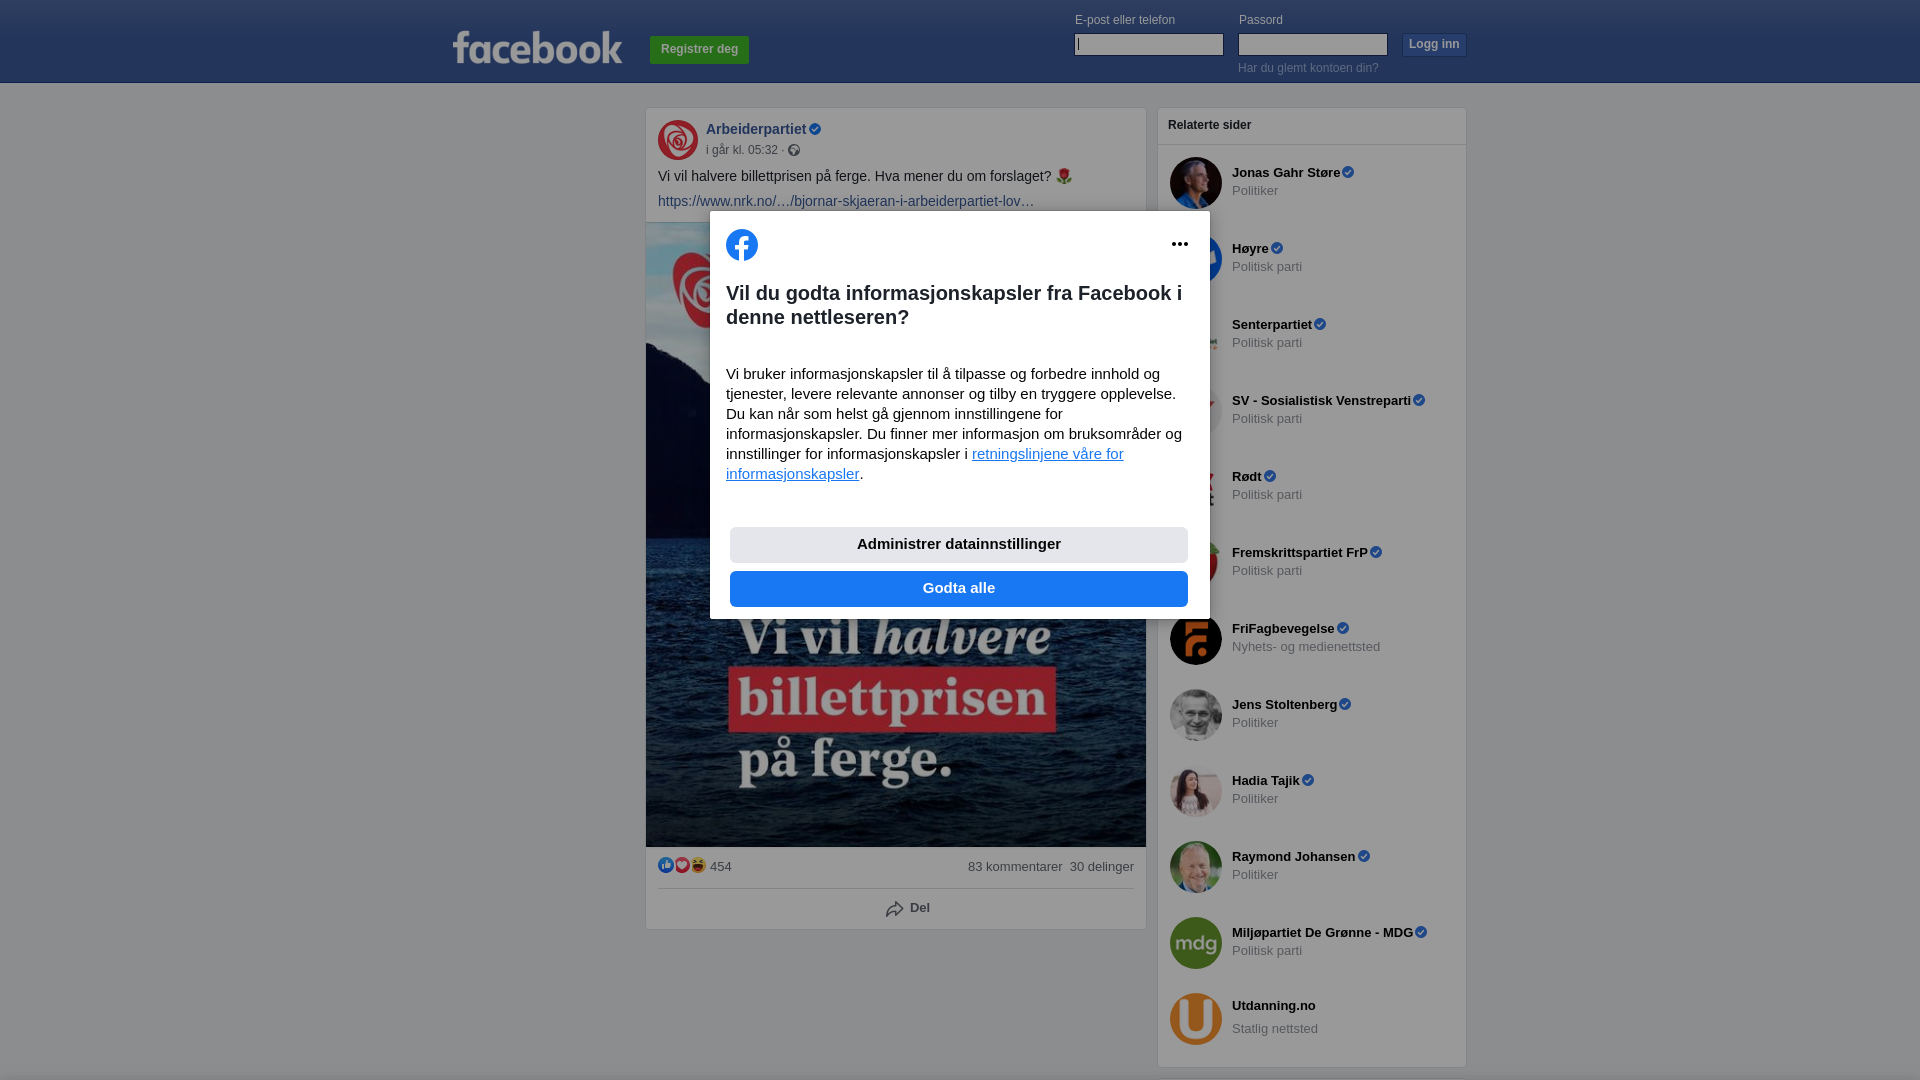Click the like reaction icon under post
This screenshot has width=1920, height=1080.
[x=666, y=865]
